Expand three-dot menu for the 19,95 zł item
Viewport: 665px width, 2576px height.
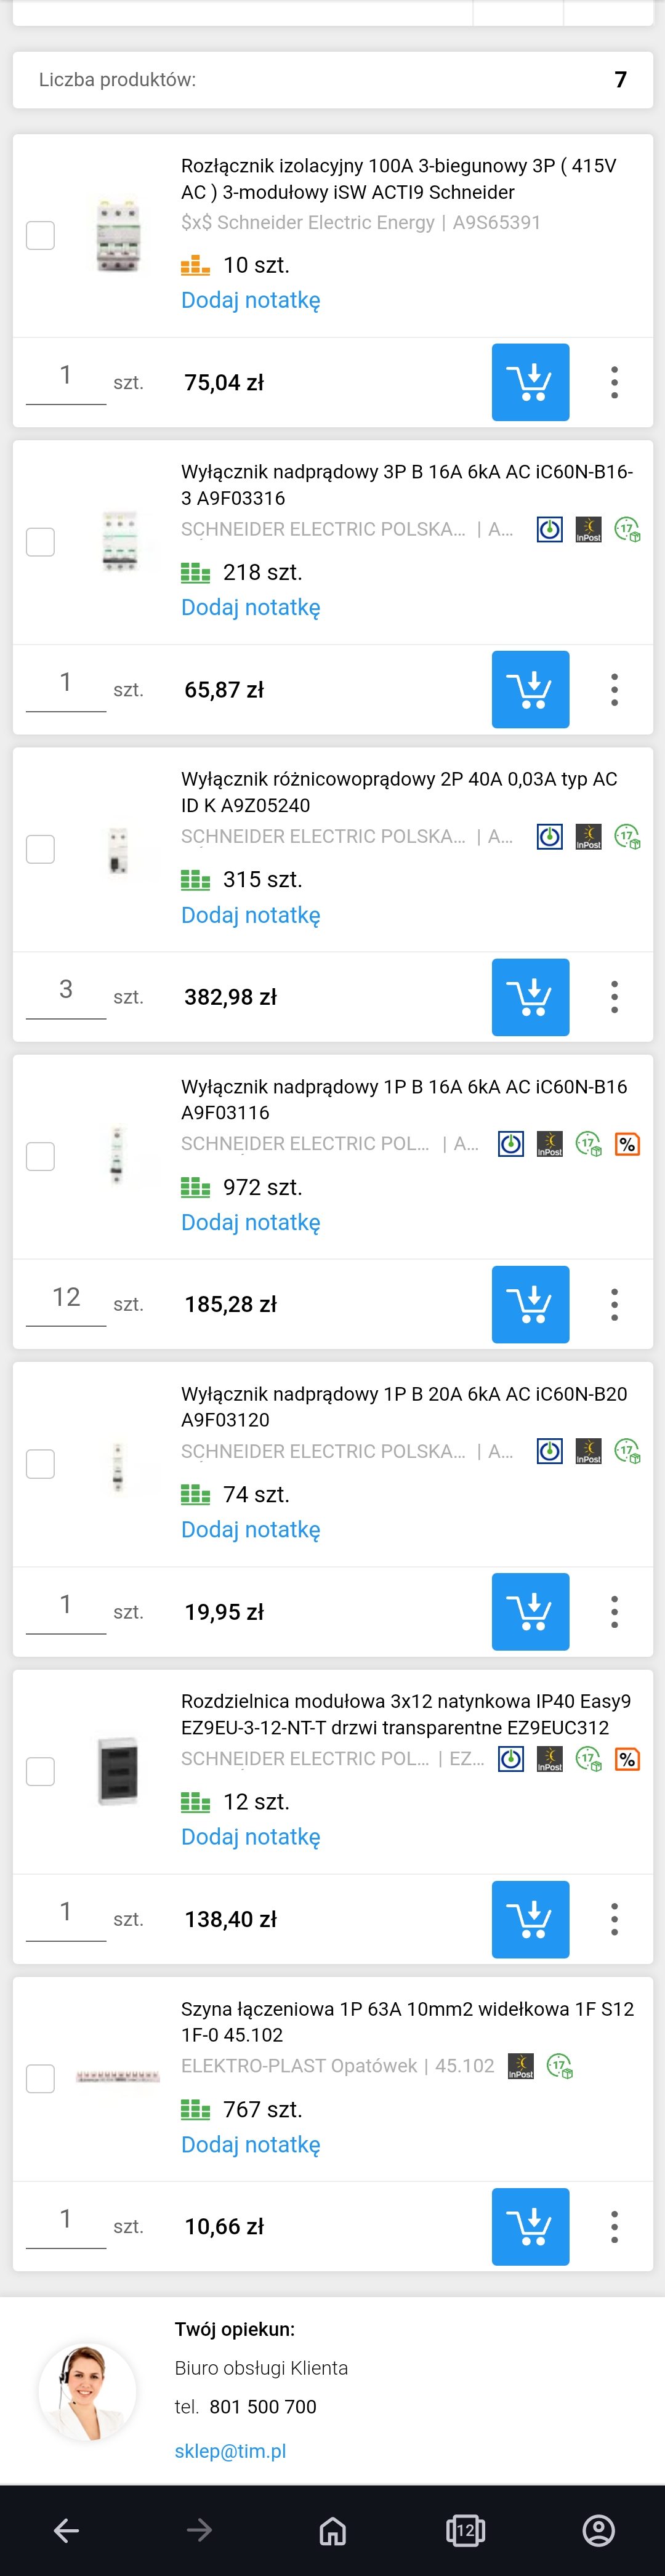614,1612
